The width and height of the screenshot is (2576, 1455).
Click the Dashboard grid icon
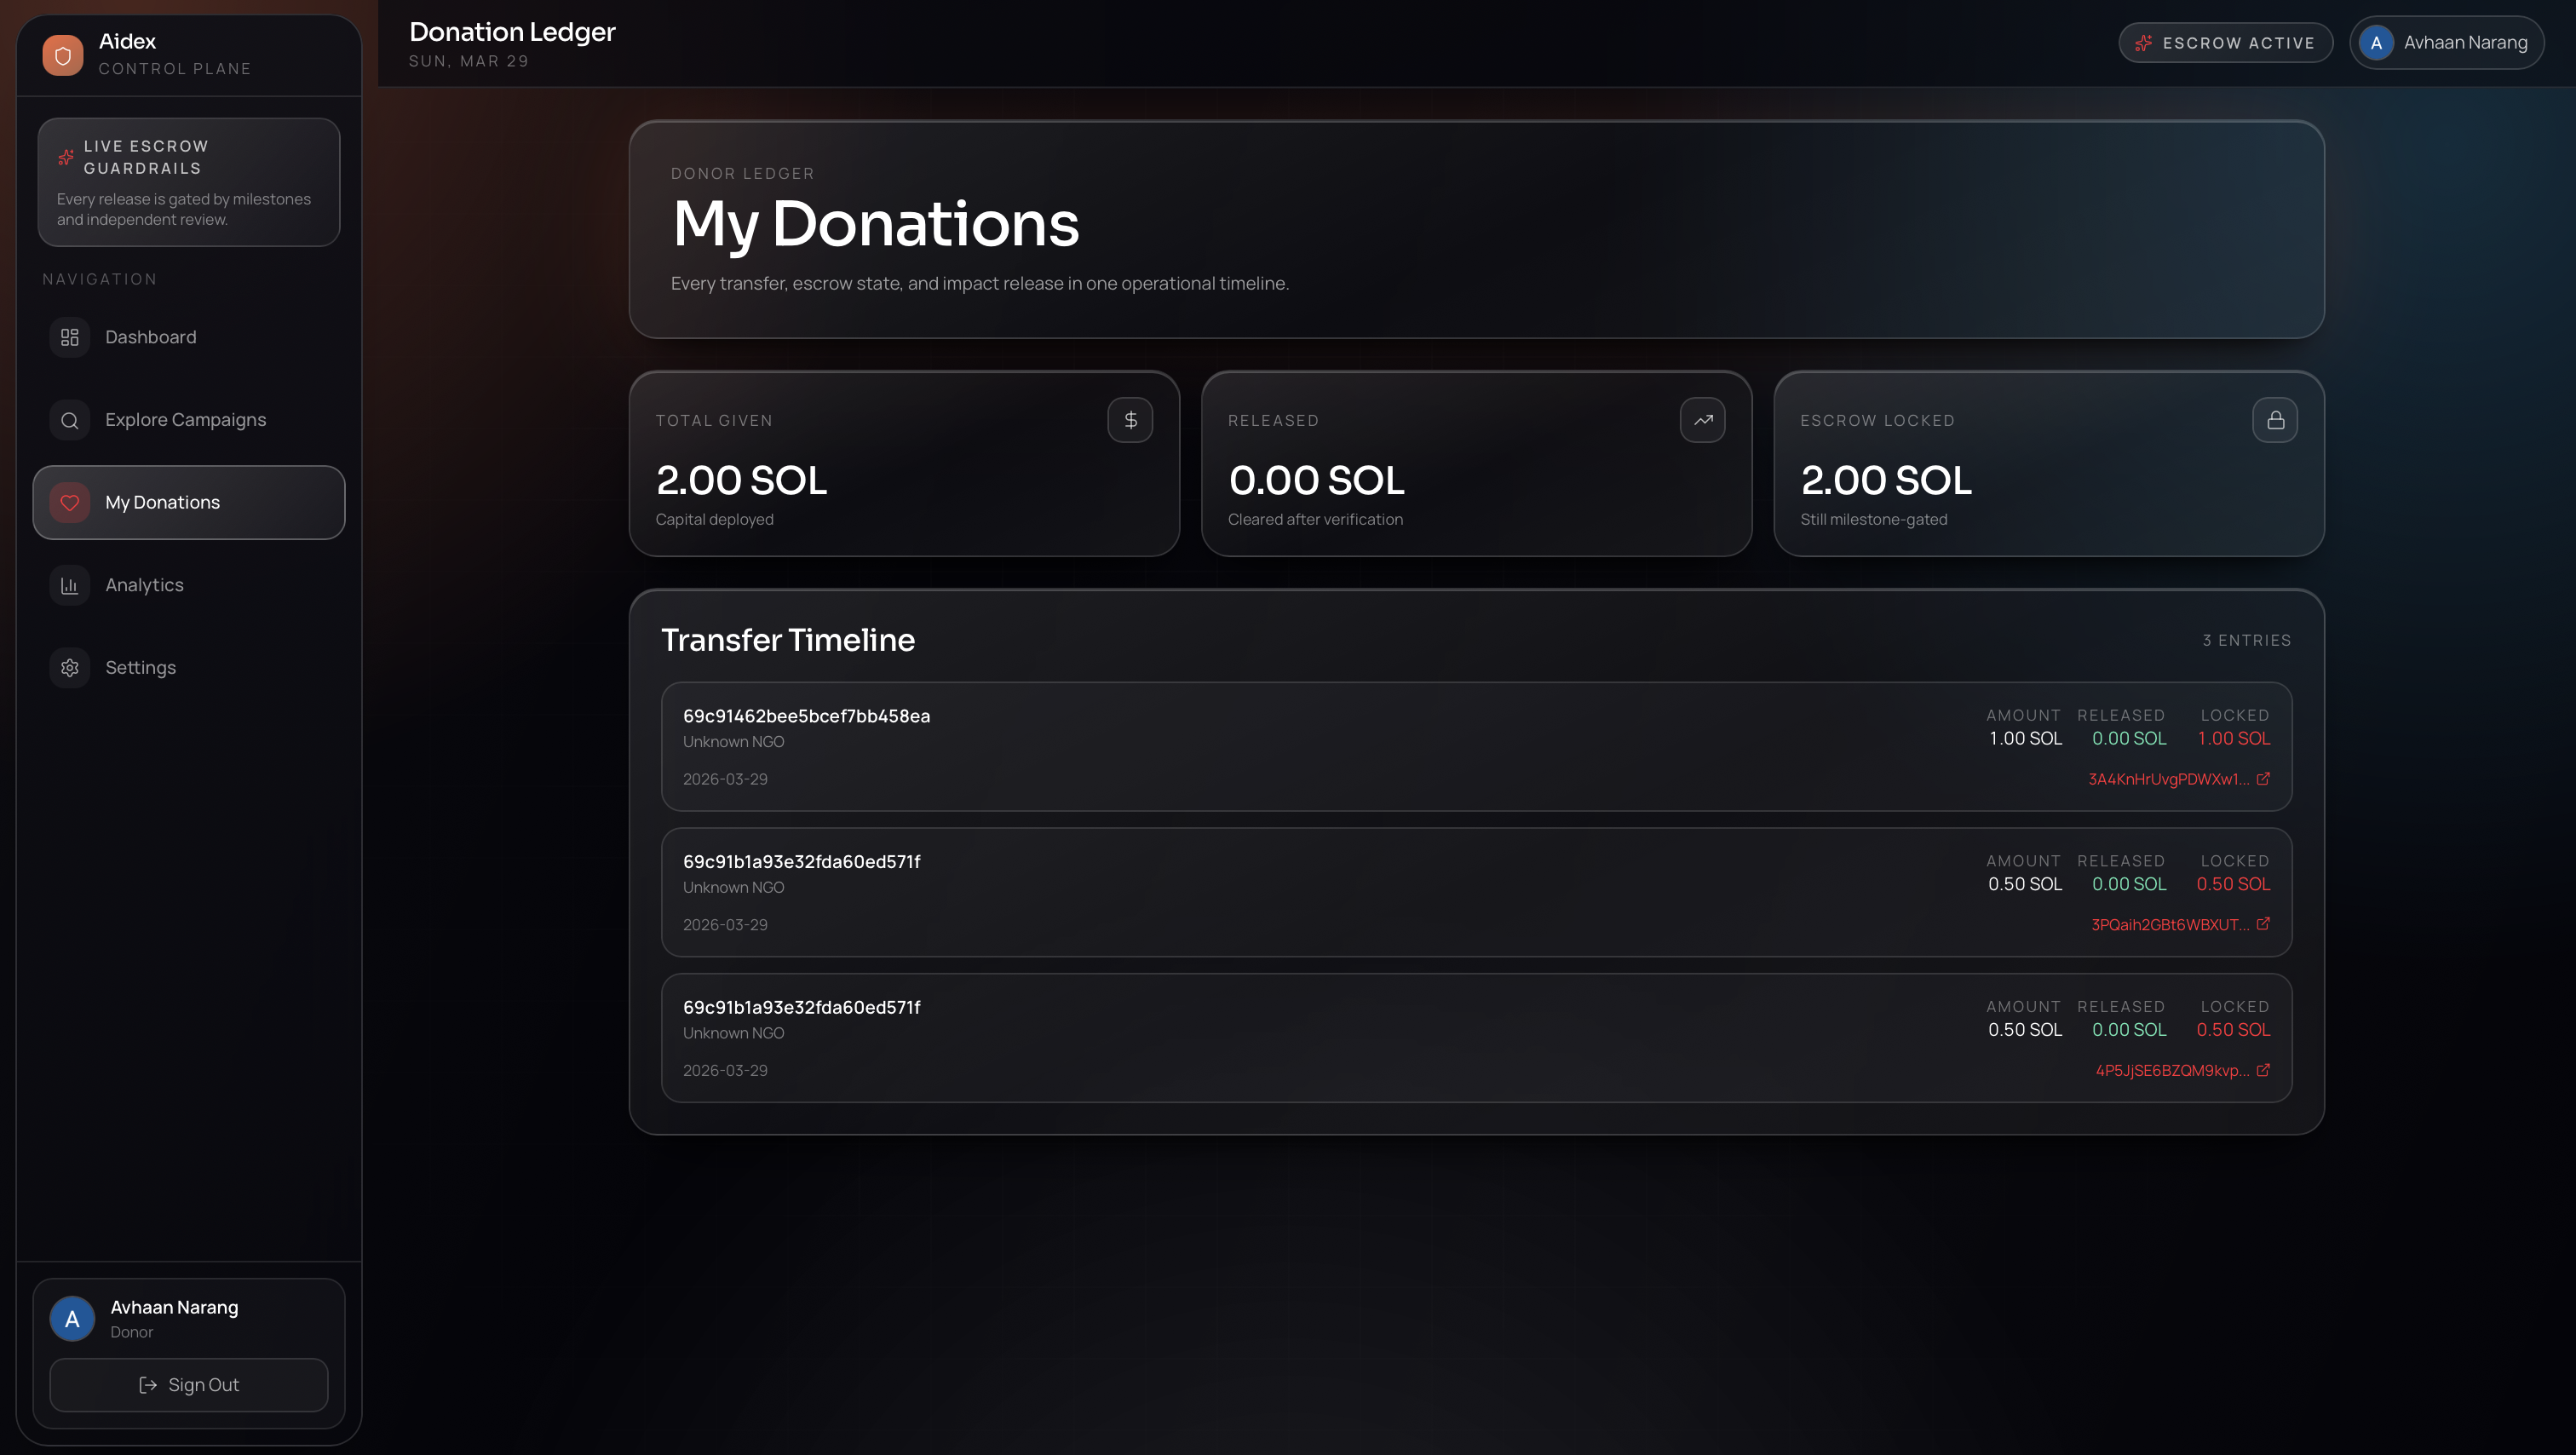point(70,337)
